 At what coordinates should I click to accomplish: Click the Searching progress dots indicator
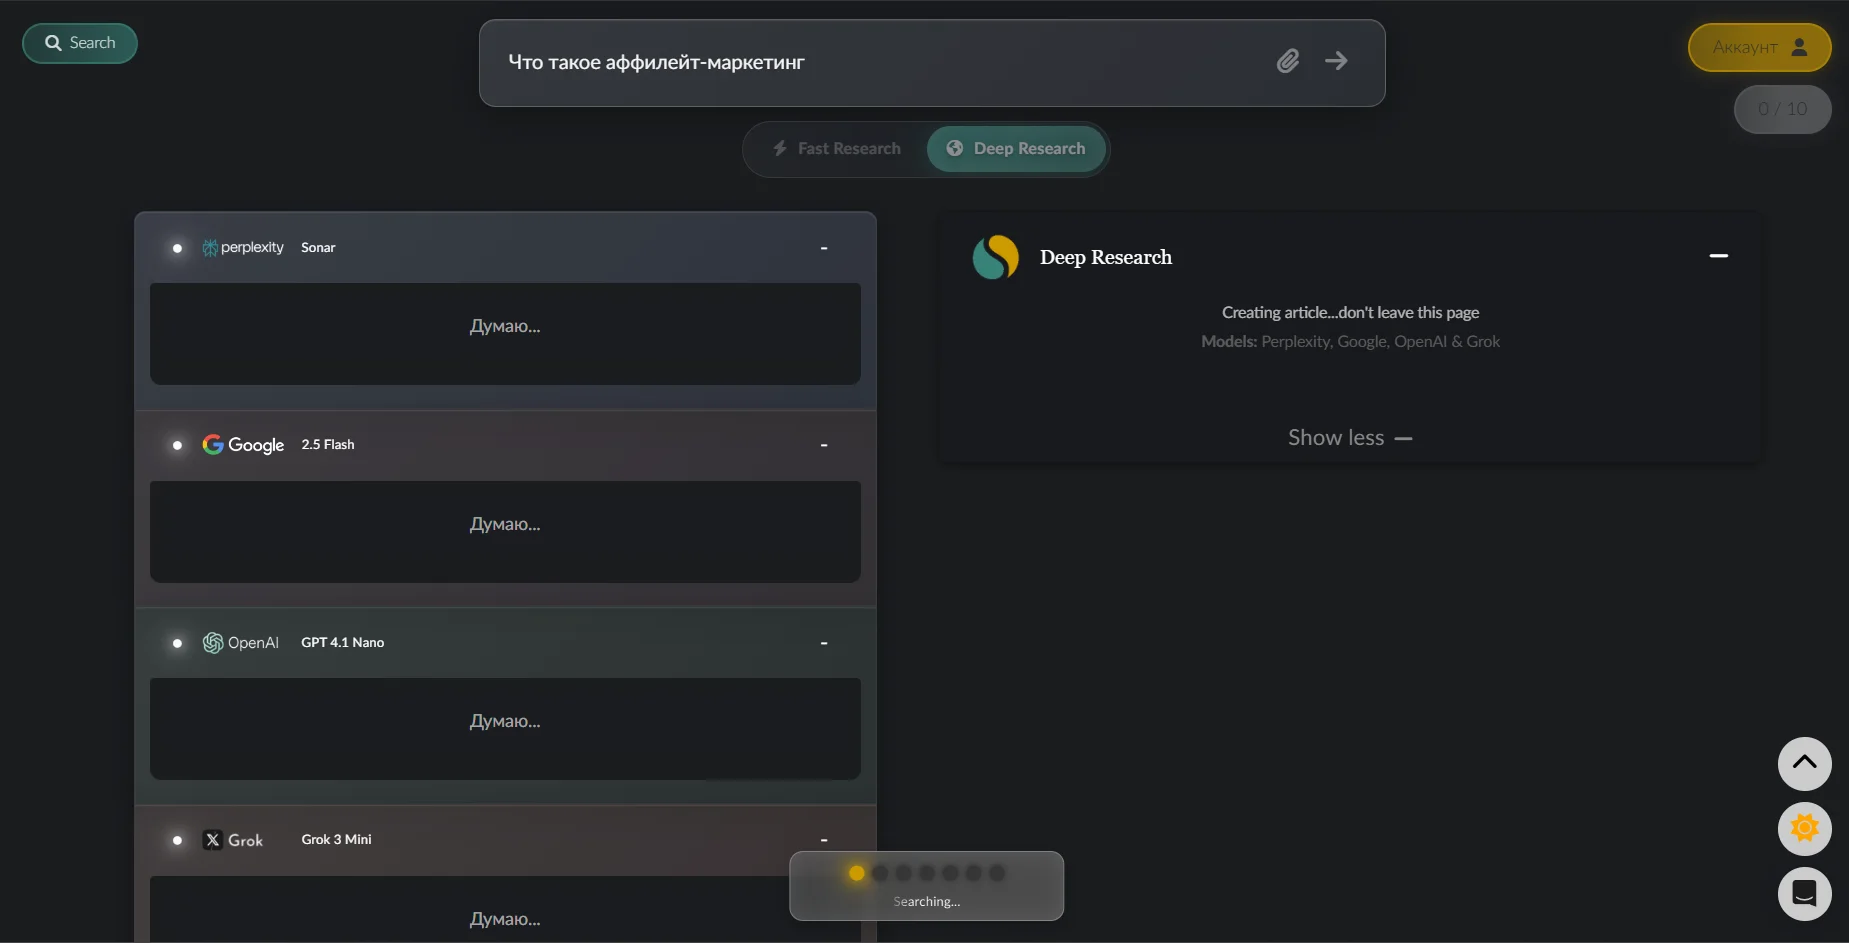click(x=927, y=873)
